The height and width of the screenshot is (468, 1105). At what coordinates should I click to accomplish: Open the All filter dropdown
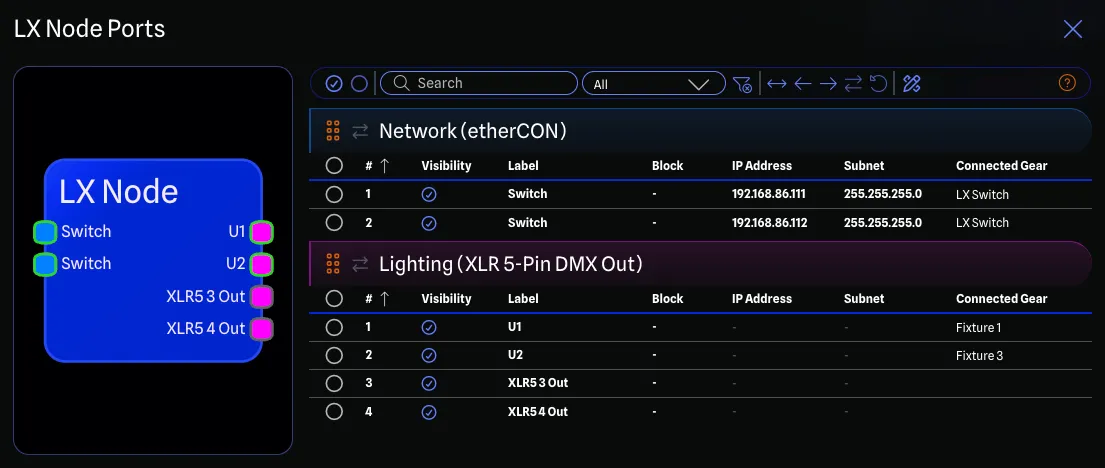[x=653, y=84]
